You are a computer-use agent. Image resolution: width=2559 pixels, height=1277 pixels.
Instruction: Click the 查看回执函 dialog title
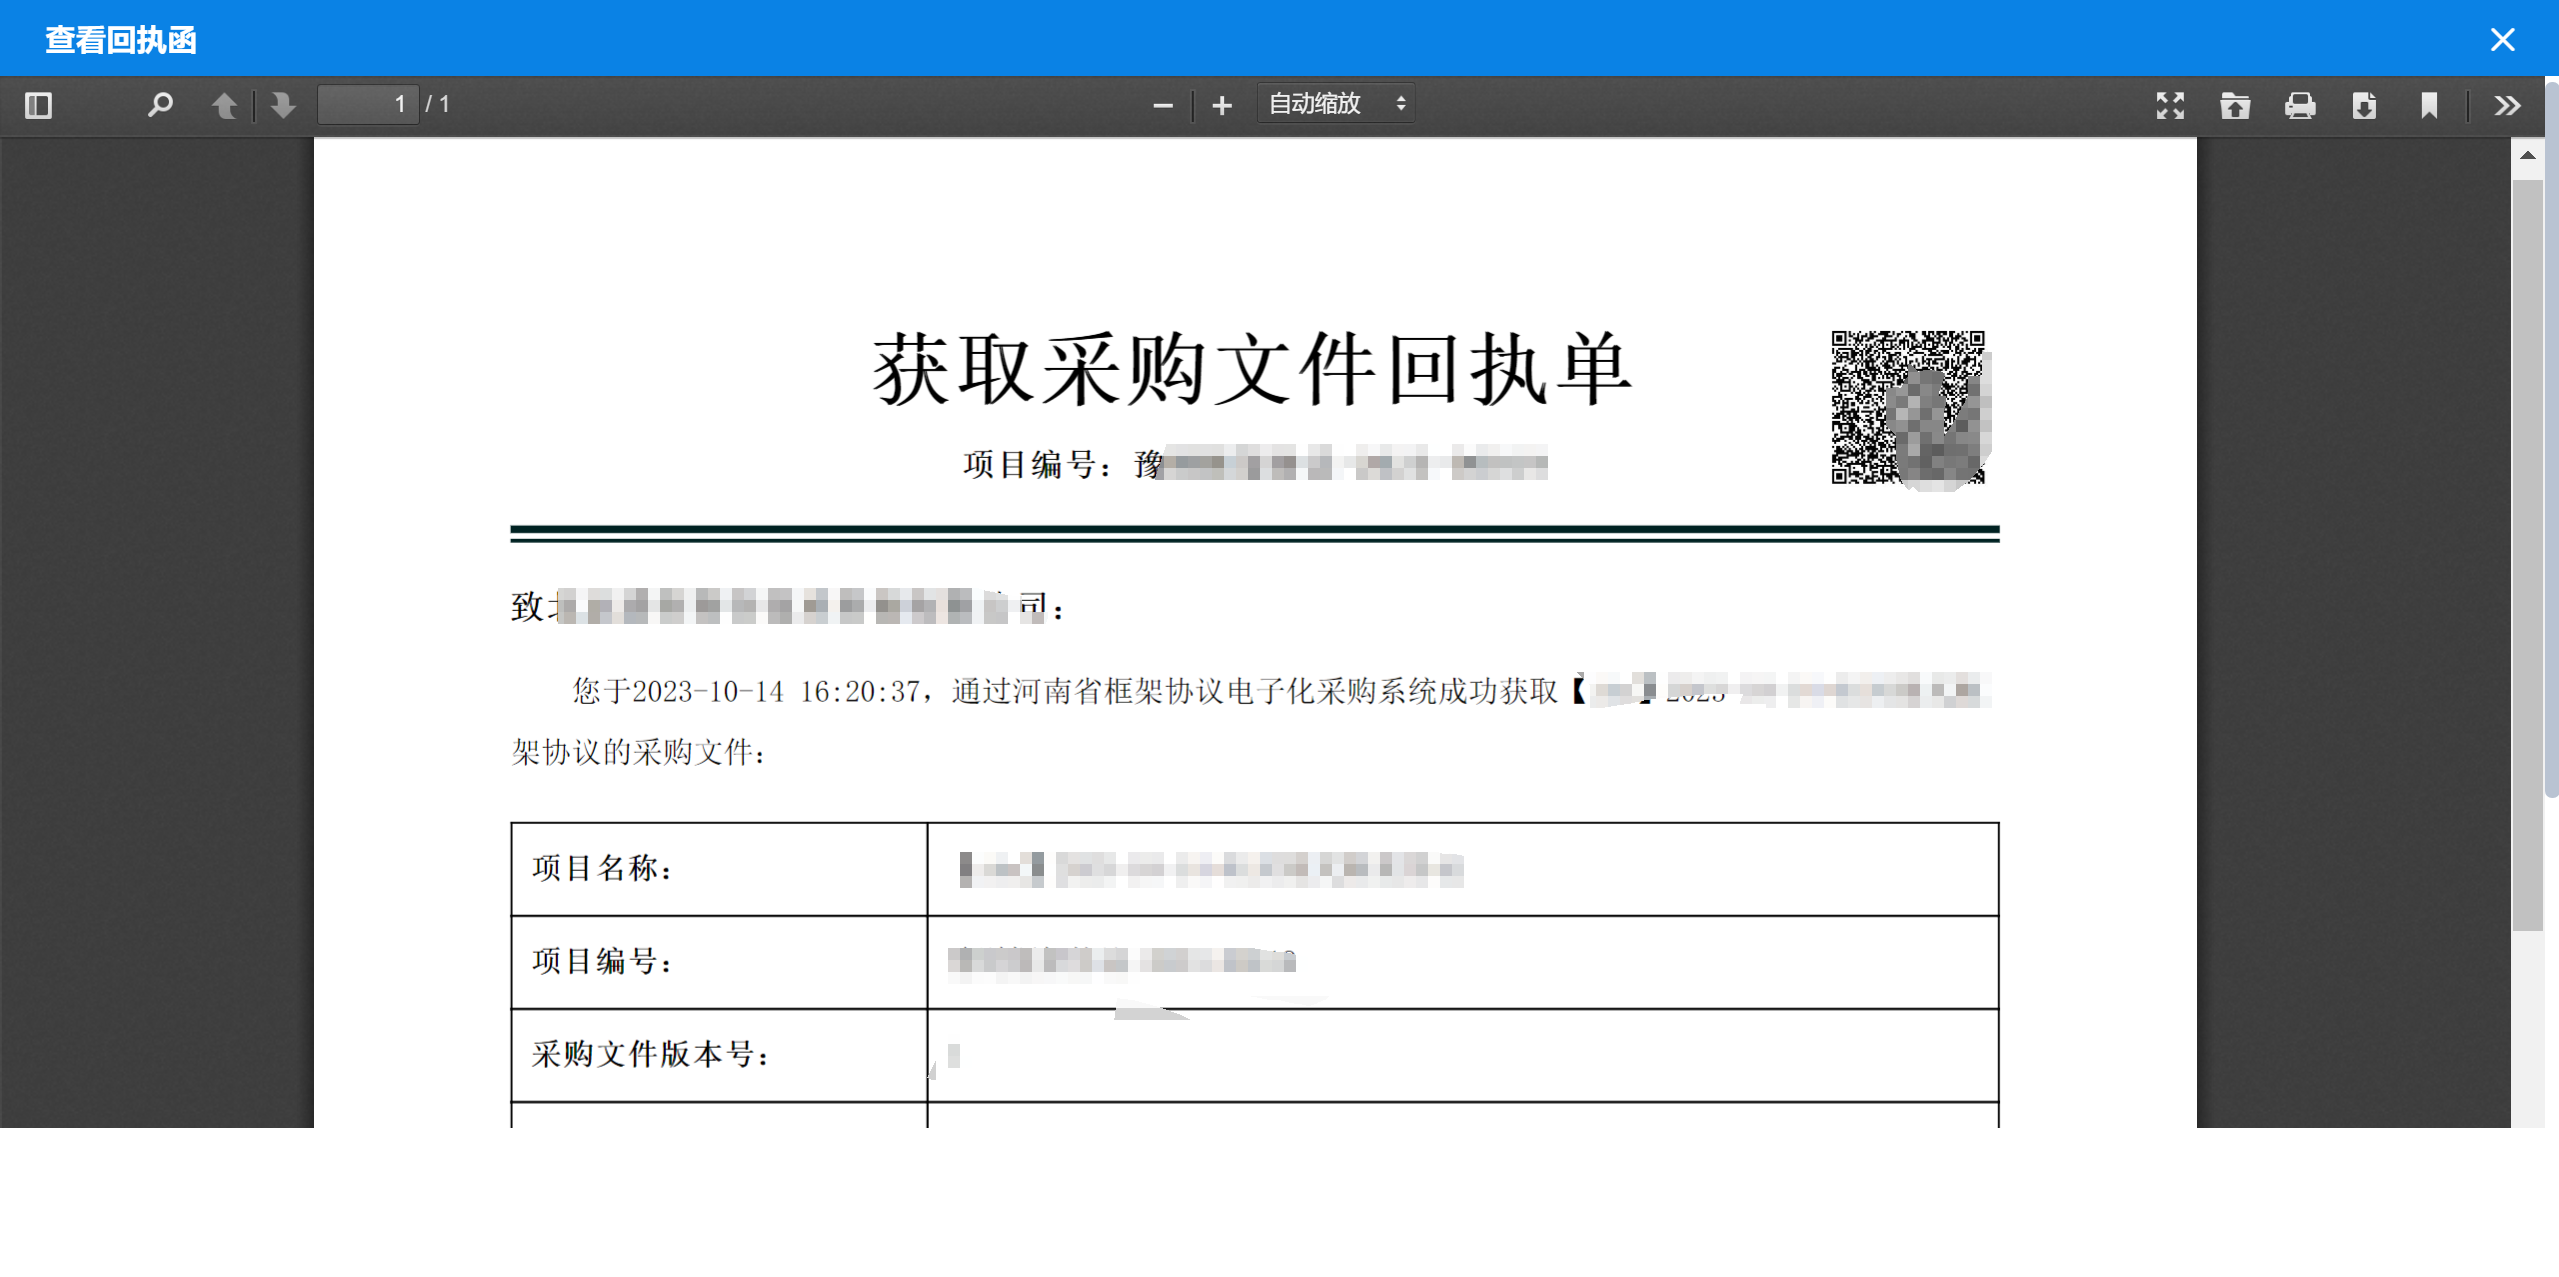pos(121,40)
